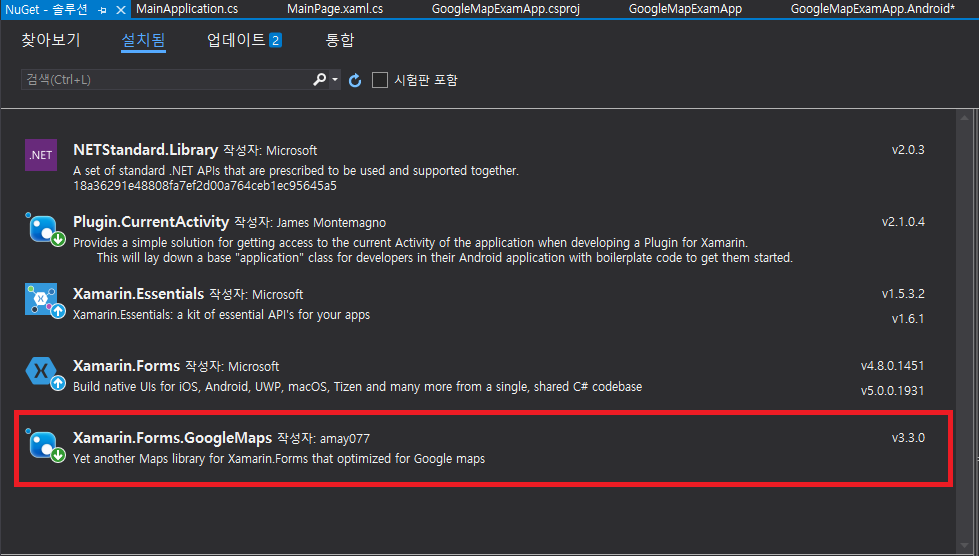Select the NETStandard.Library package name
The width and height of the screenshot is (979, 556).
click(145, 150)
